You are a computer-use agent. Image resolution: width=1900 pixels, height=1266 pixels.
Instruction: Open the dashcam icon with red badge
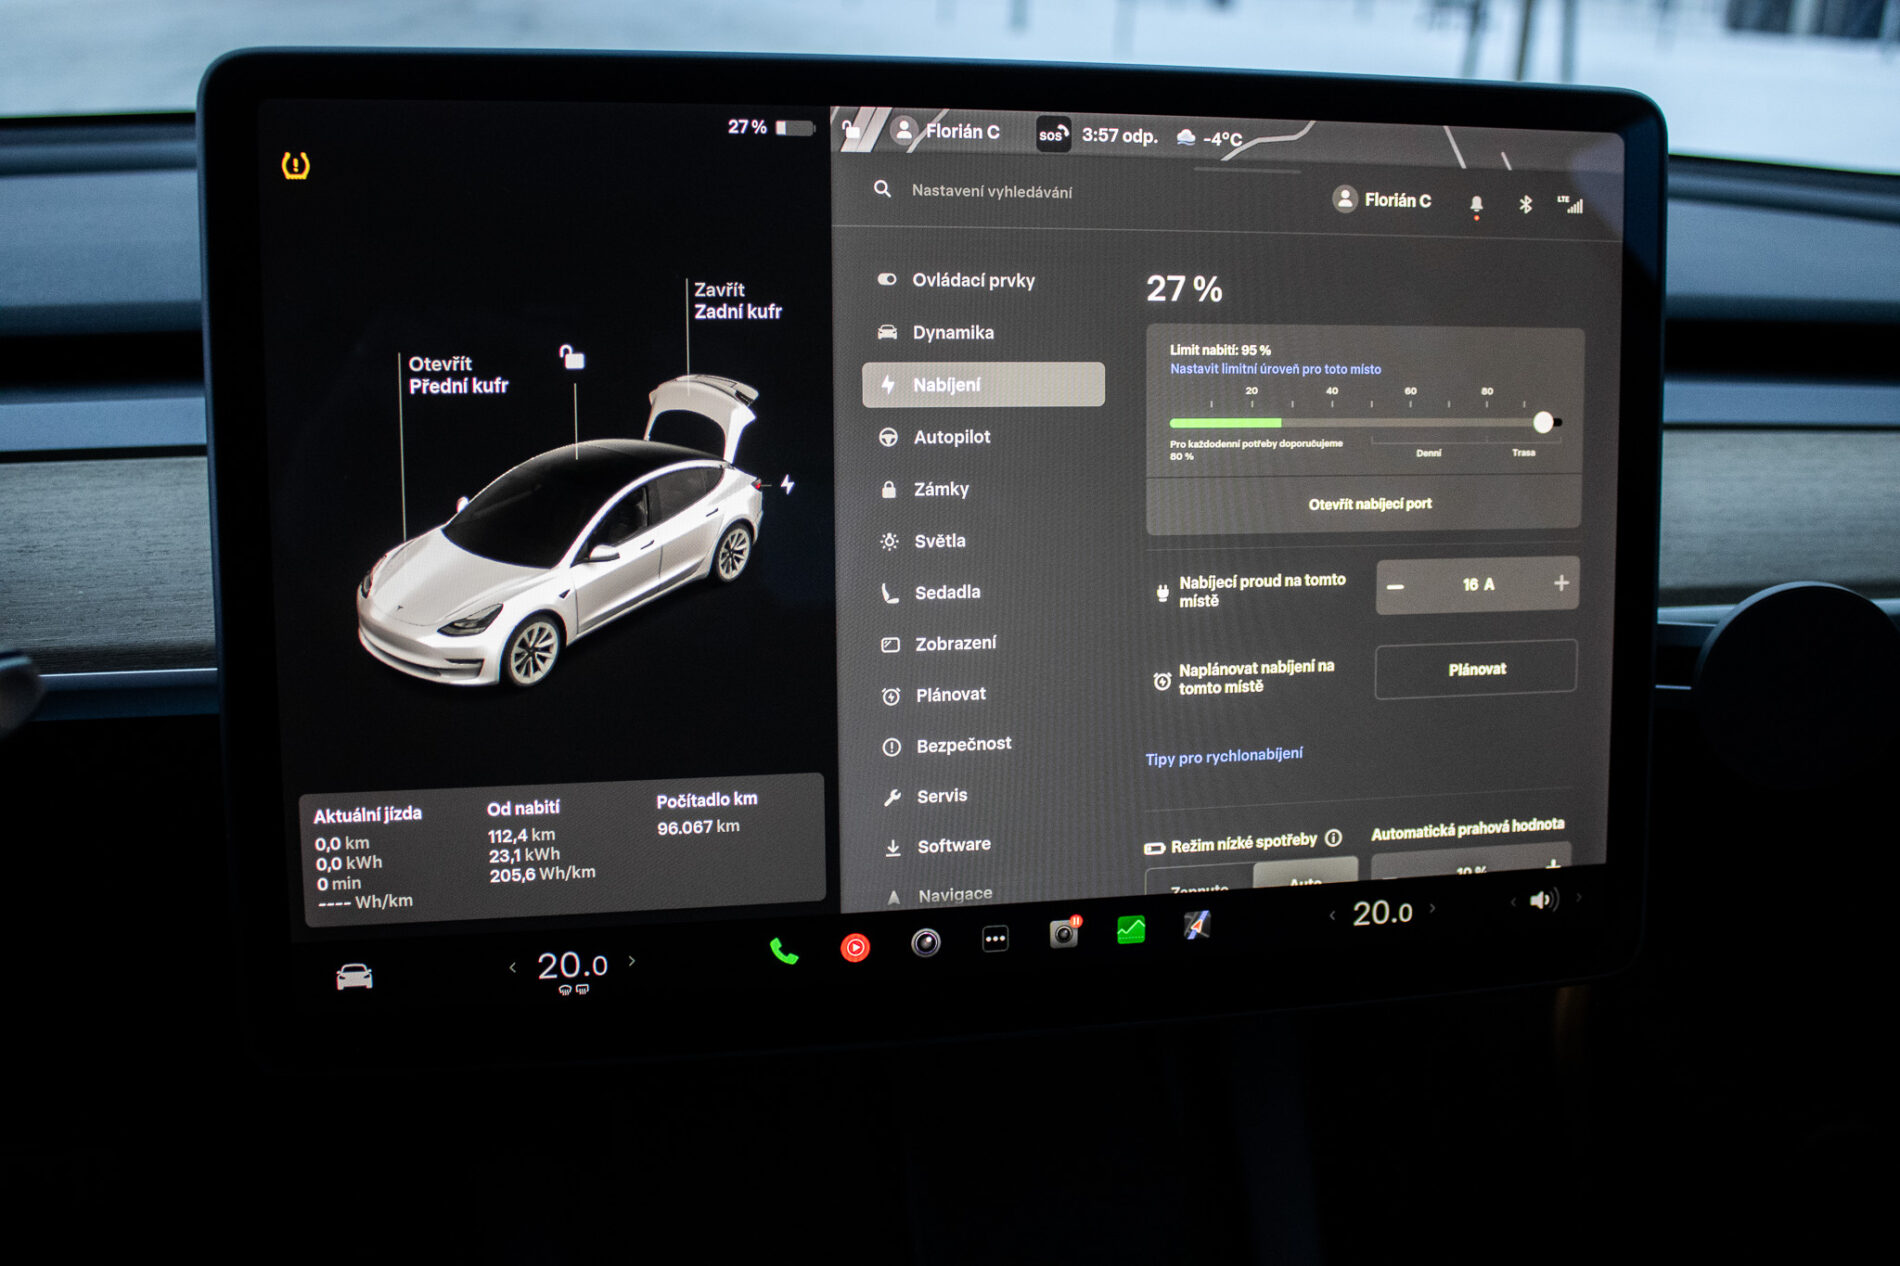(x=1063, y=934)
